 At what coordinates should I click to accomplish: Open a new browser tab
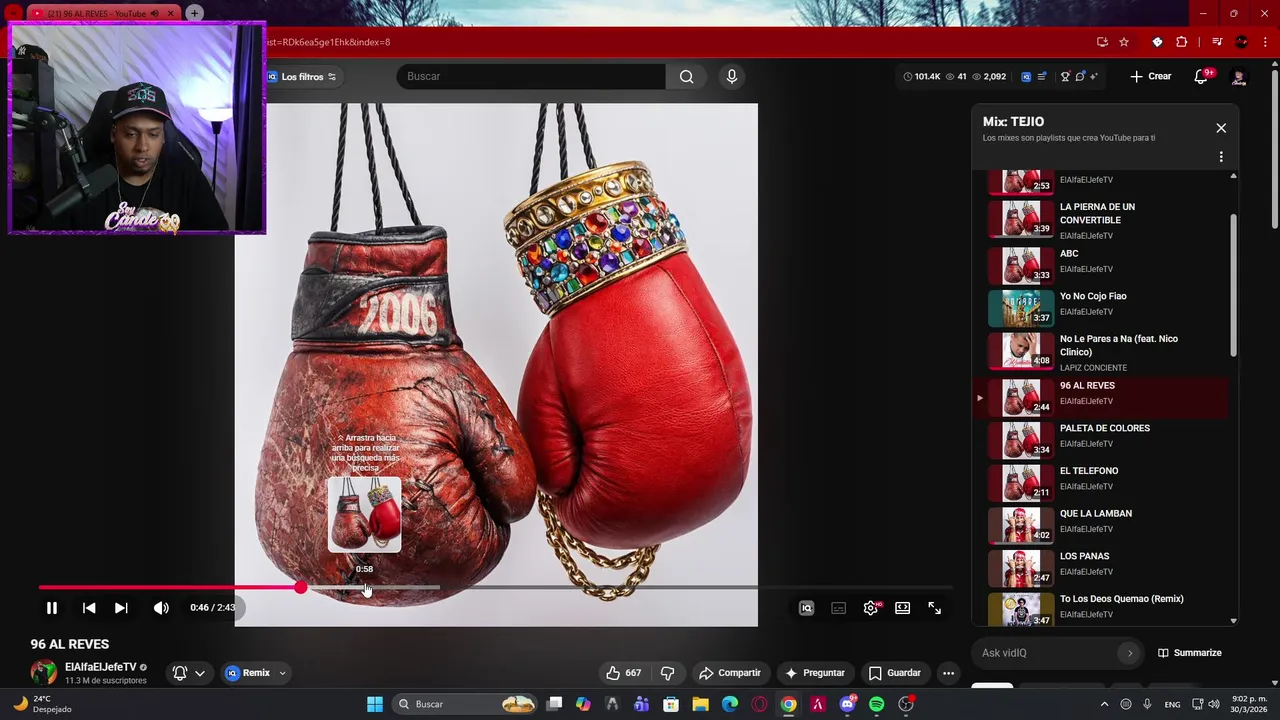194,13
